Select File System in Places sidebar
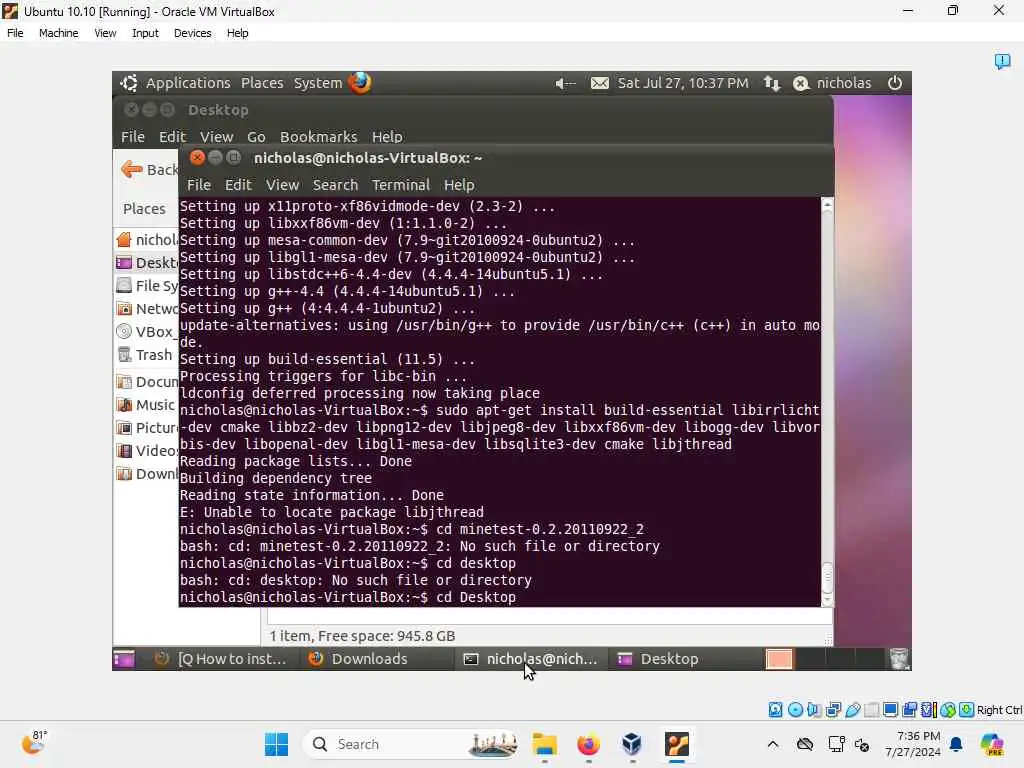Screen dimensions: 1024x768 click(x=147, y=285)
